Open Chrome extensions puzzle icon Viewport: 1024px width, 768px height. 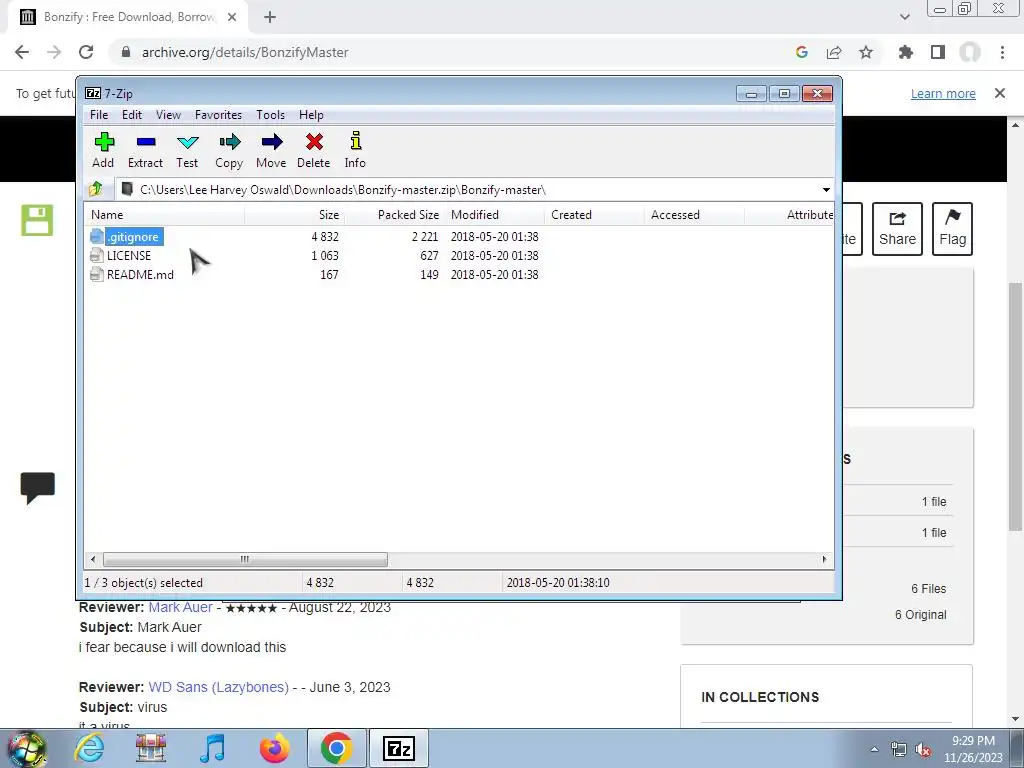tap(906, 52)
